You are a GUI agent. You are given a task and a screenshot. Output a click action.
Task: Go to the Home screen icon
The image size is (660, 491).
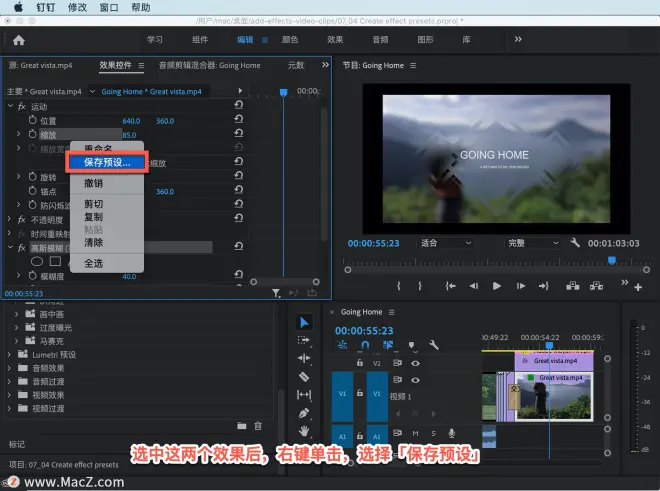19,40
